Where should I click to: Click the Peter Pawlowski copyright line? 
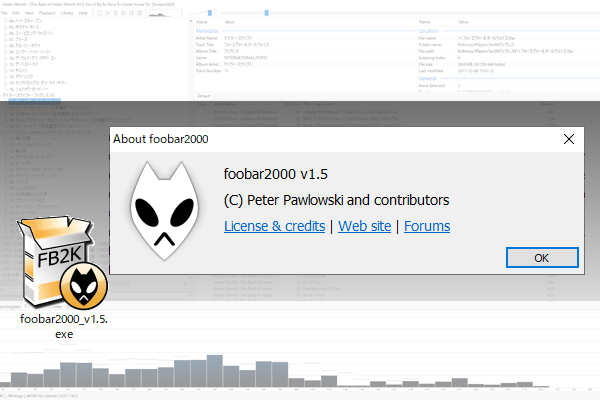(x=336, y=200)
